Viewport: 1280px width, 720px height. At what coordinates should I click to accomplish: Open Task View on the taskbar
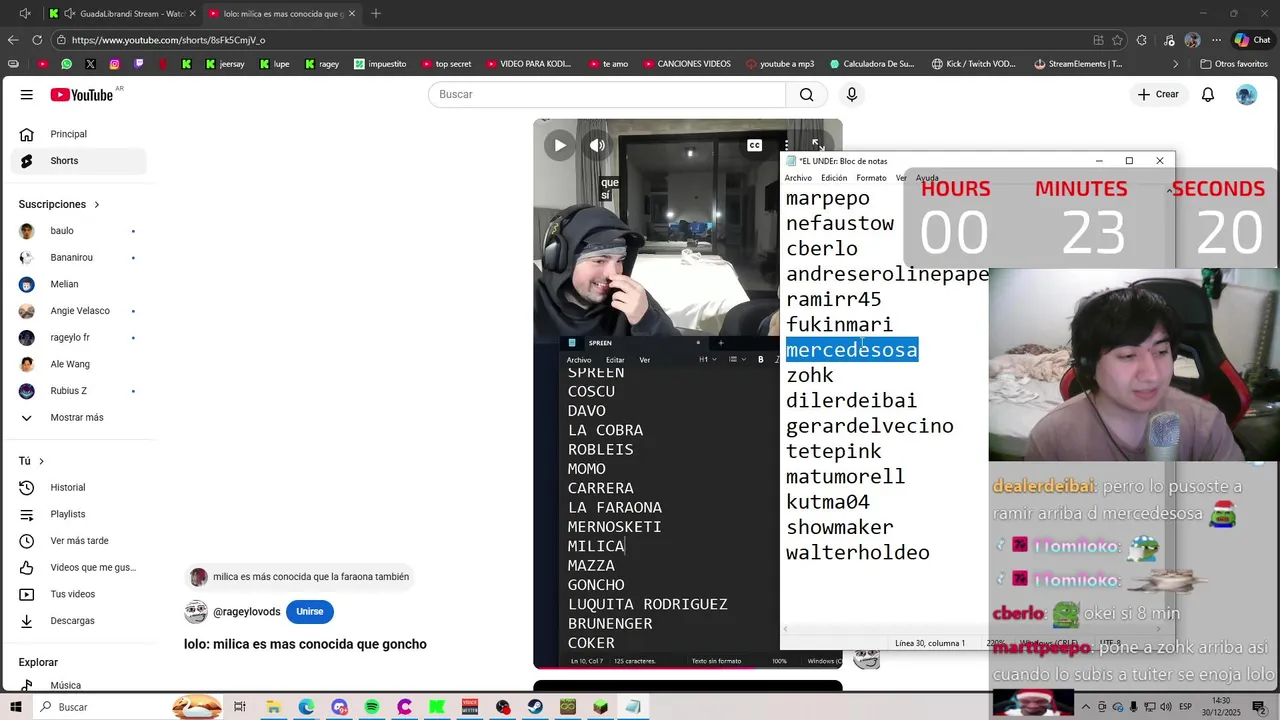(240, 707)
